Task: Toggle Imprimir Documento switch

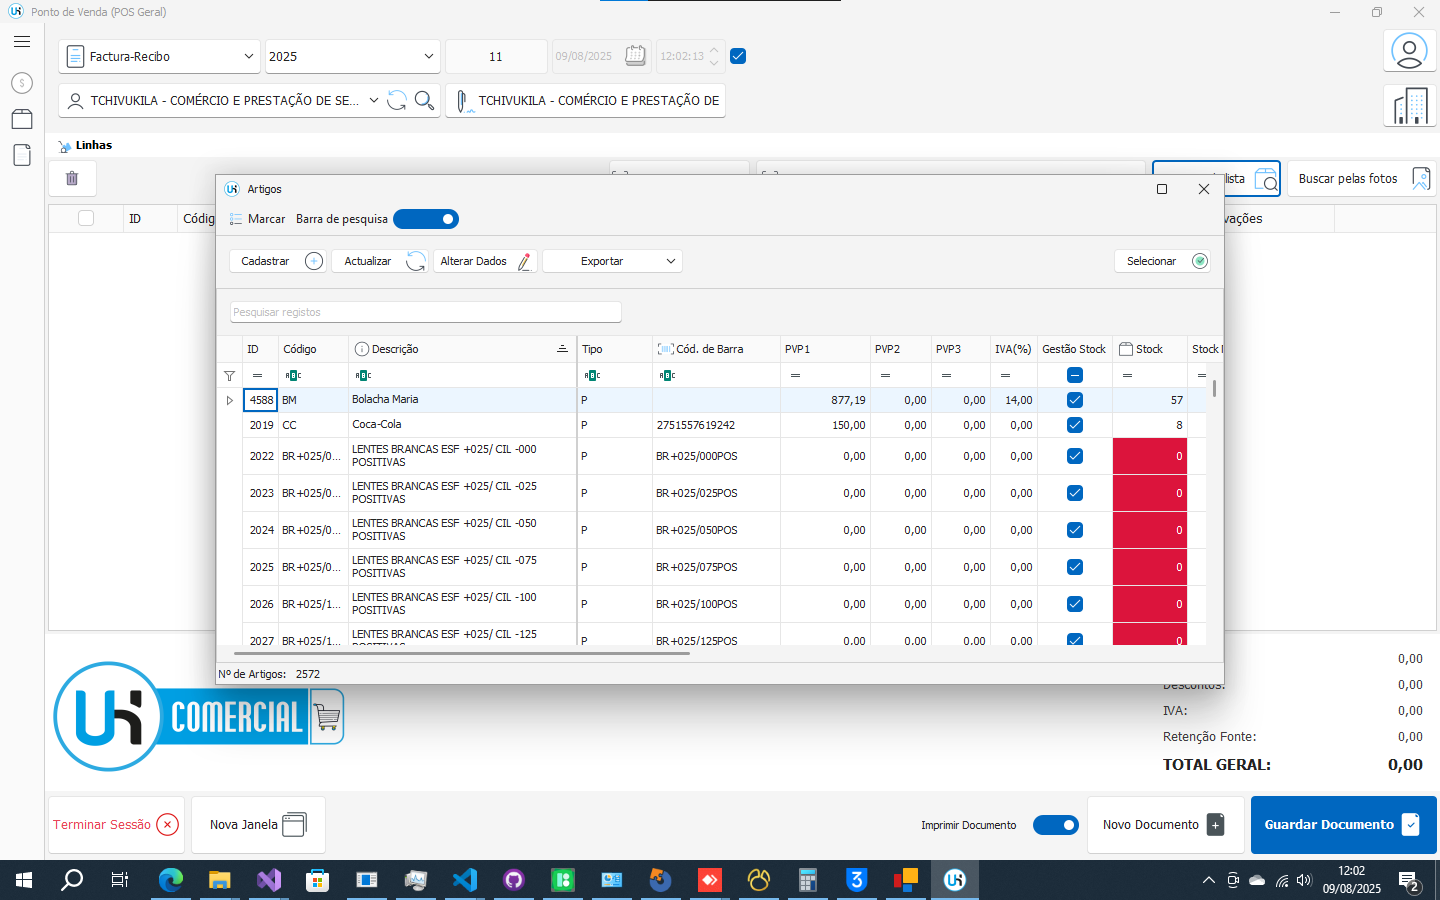Action: click(1056, 825)
